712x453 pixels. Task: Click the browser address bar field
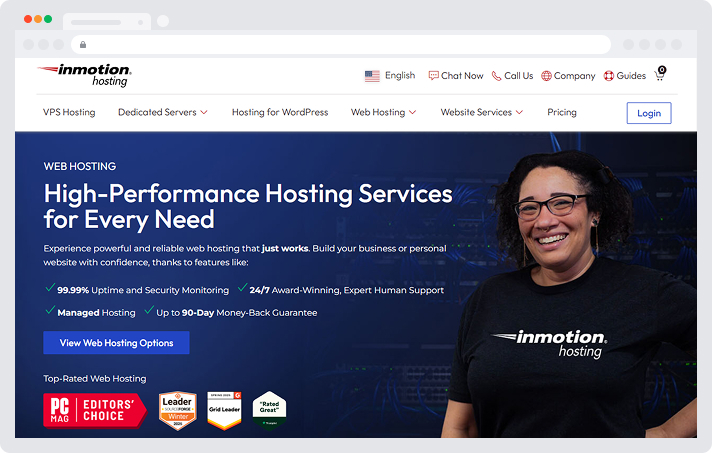341,44
